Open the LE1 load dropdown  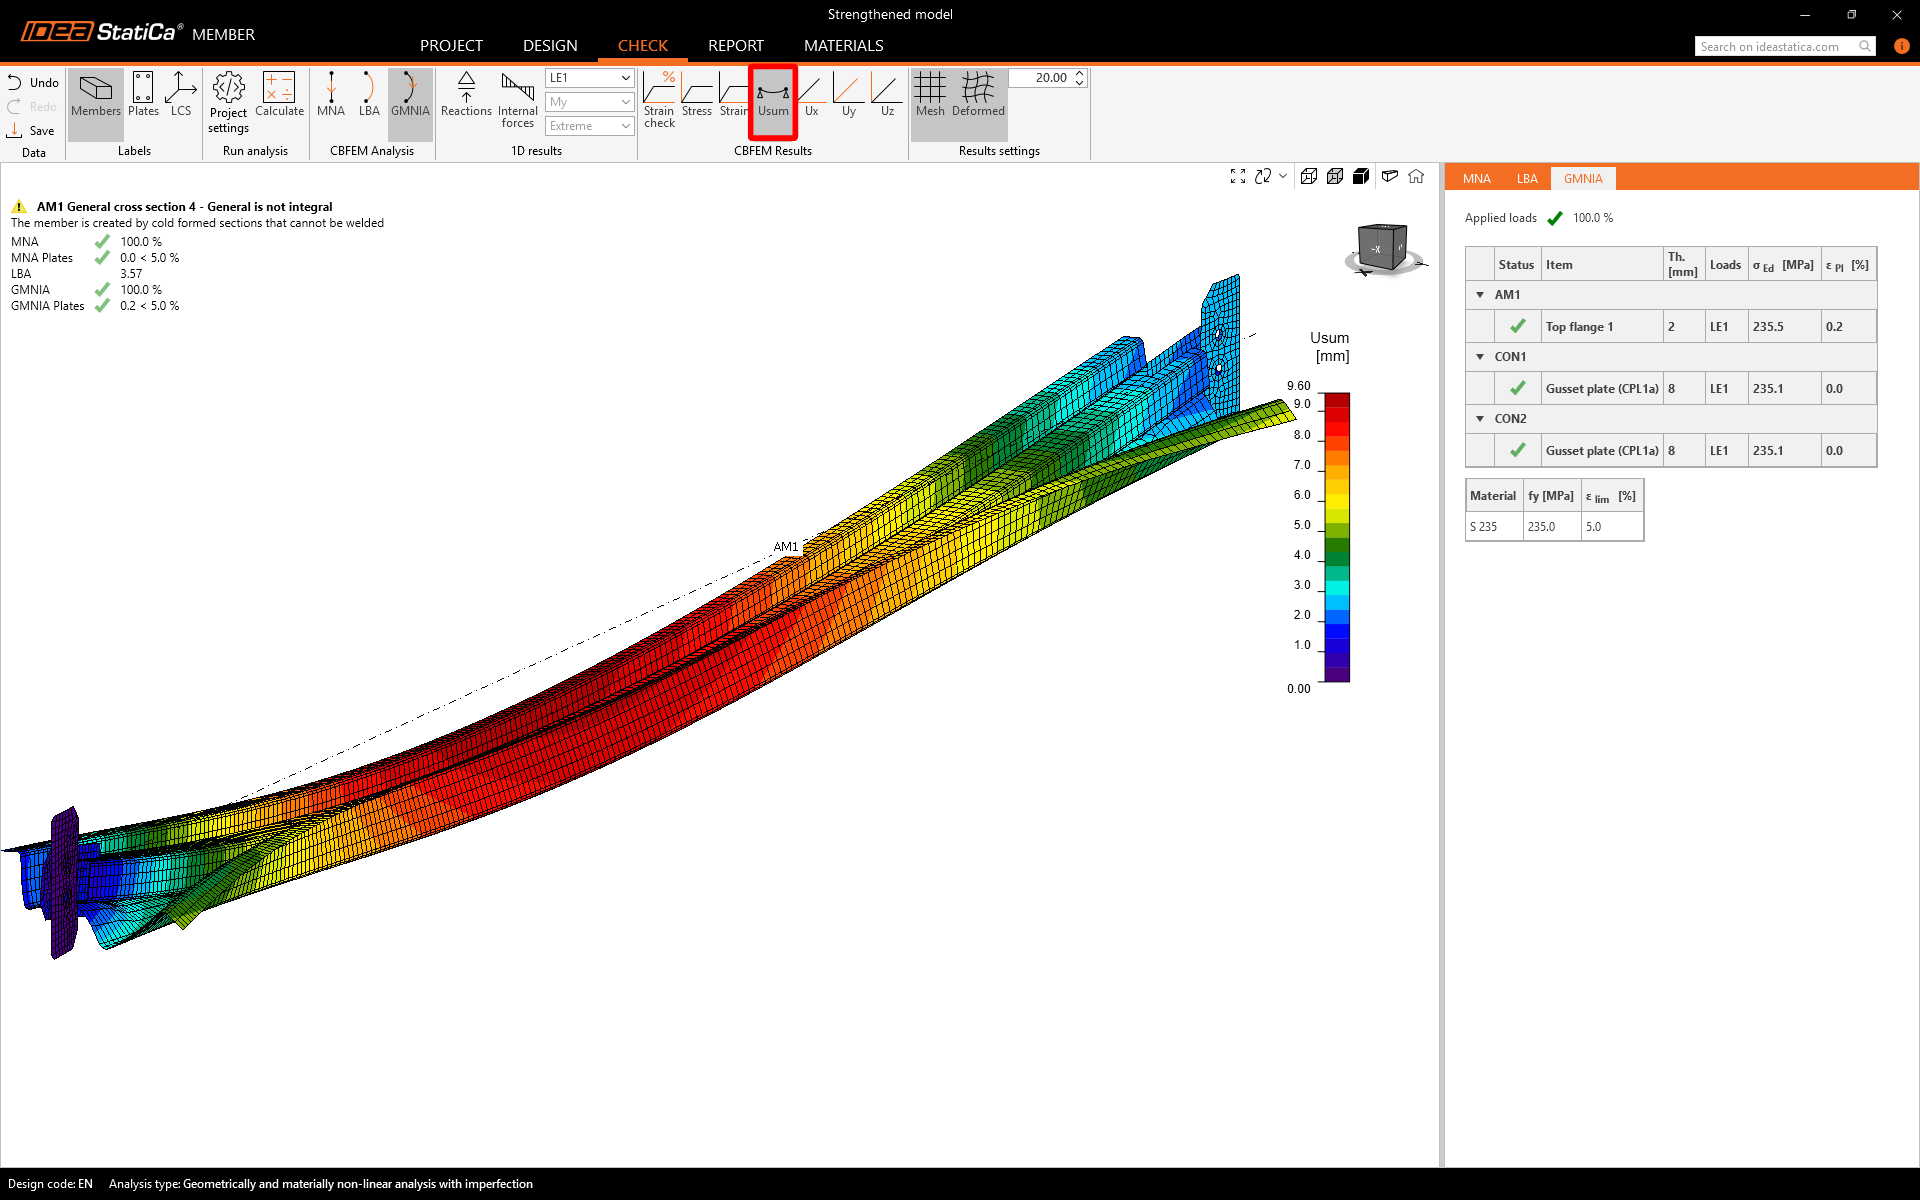click(590, 78)
